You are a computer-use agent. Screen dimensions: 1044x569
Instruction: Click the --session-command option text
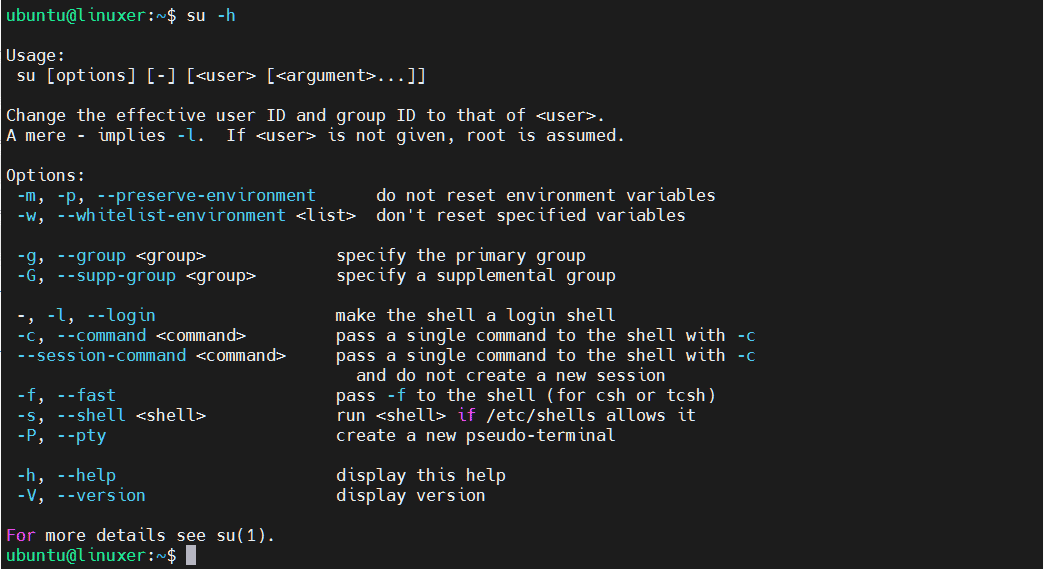tap(101, 355)
